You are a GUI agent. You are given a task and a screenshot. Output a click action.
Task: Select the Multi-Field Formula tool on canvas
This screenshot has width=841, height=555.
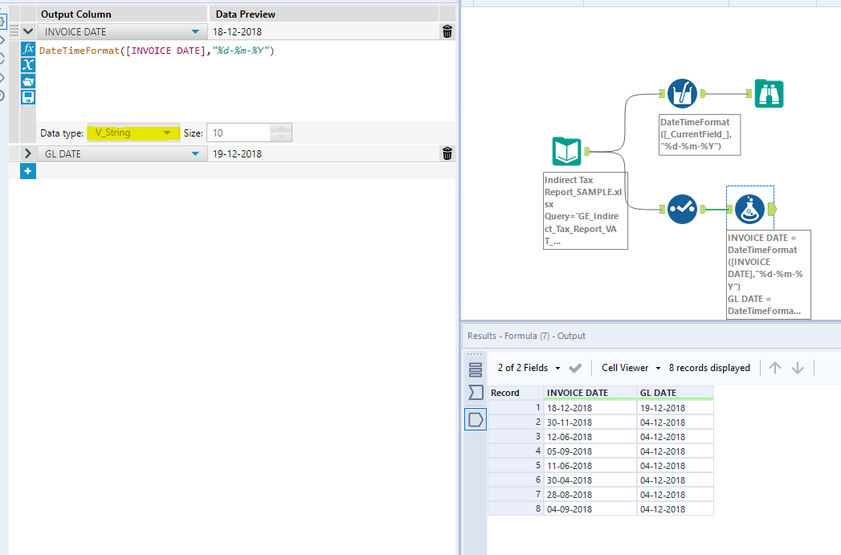coord(682,93)
